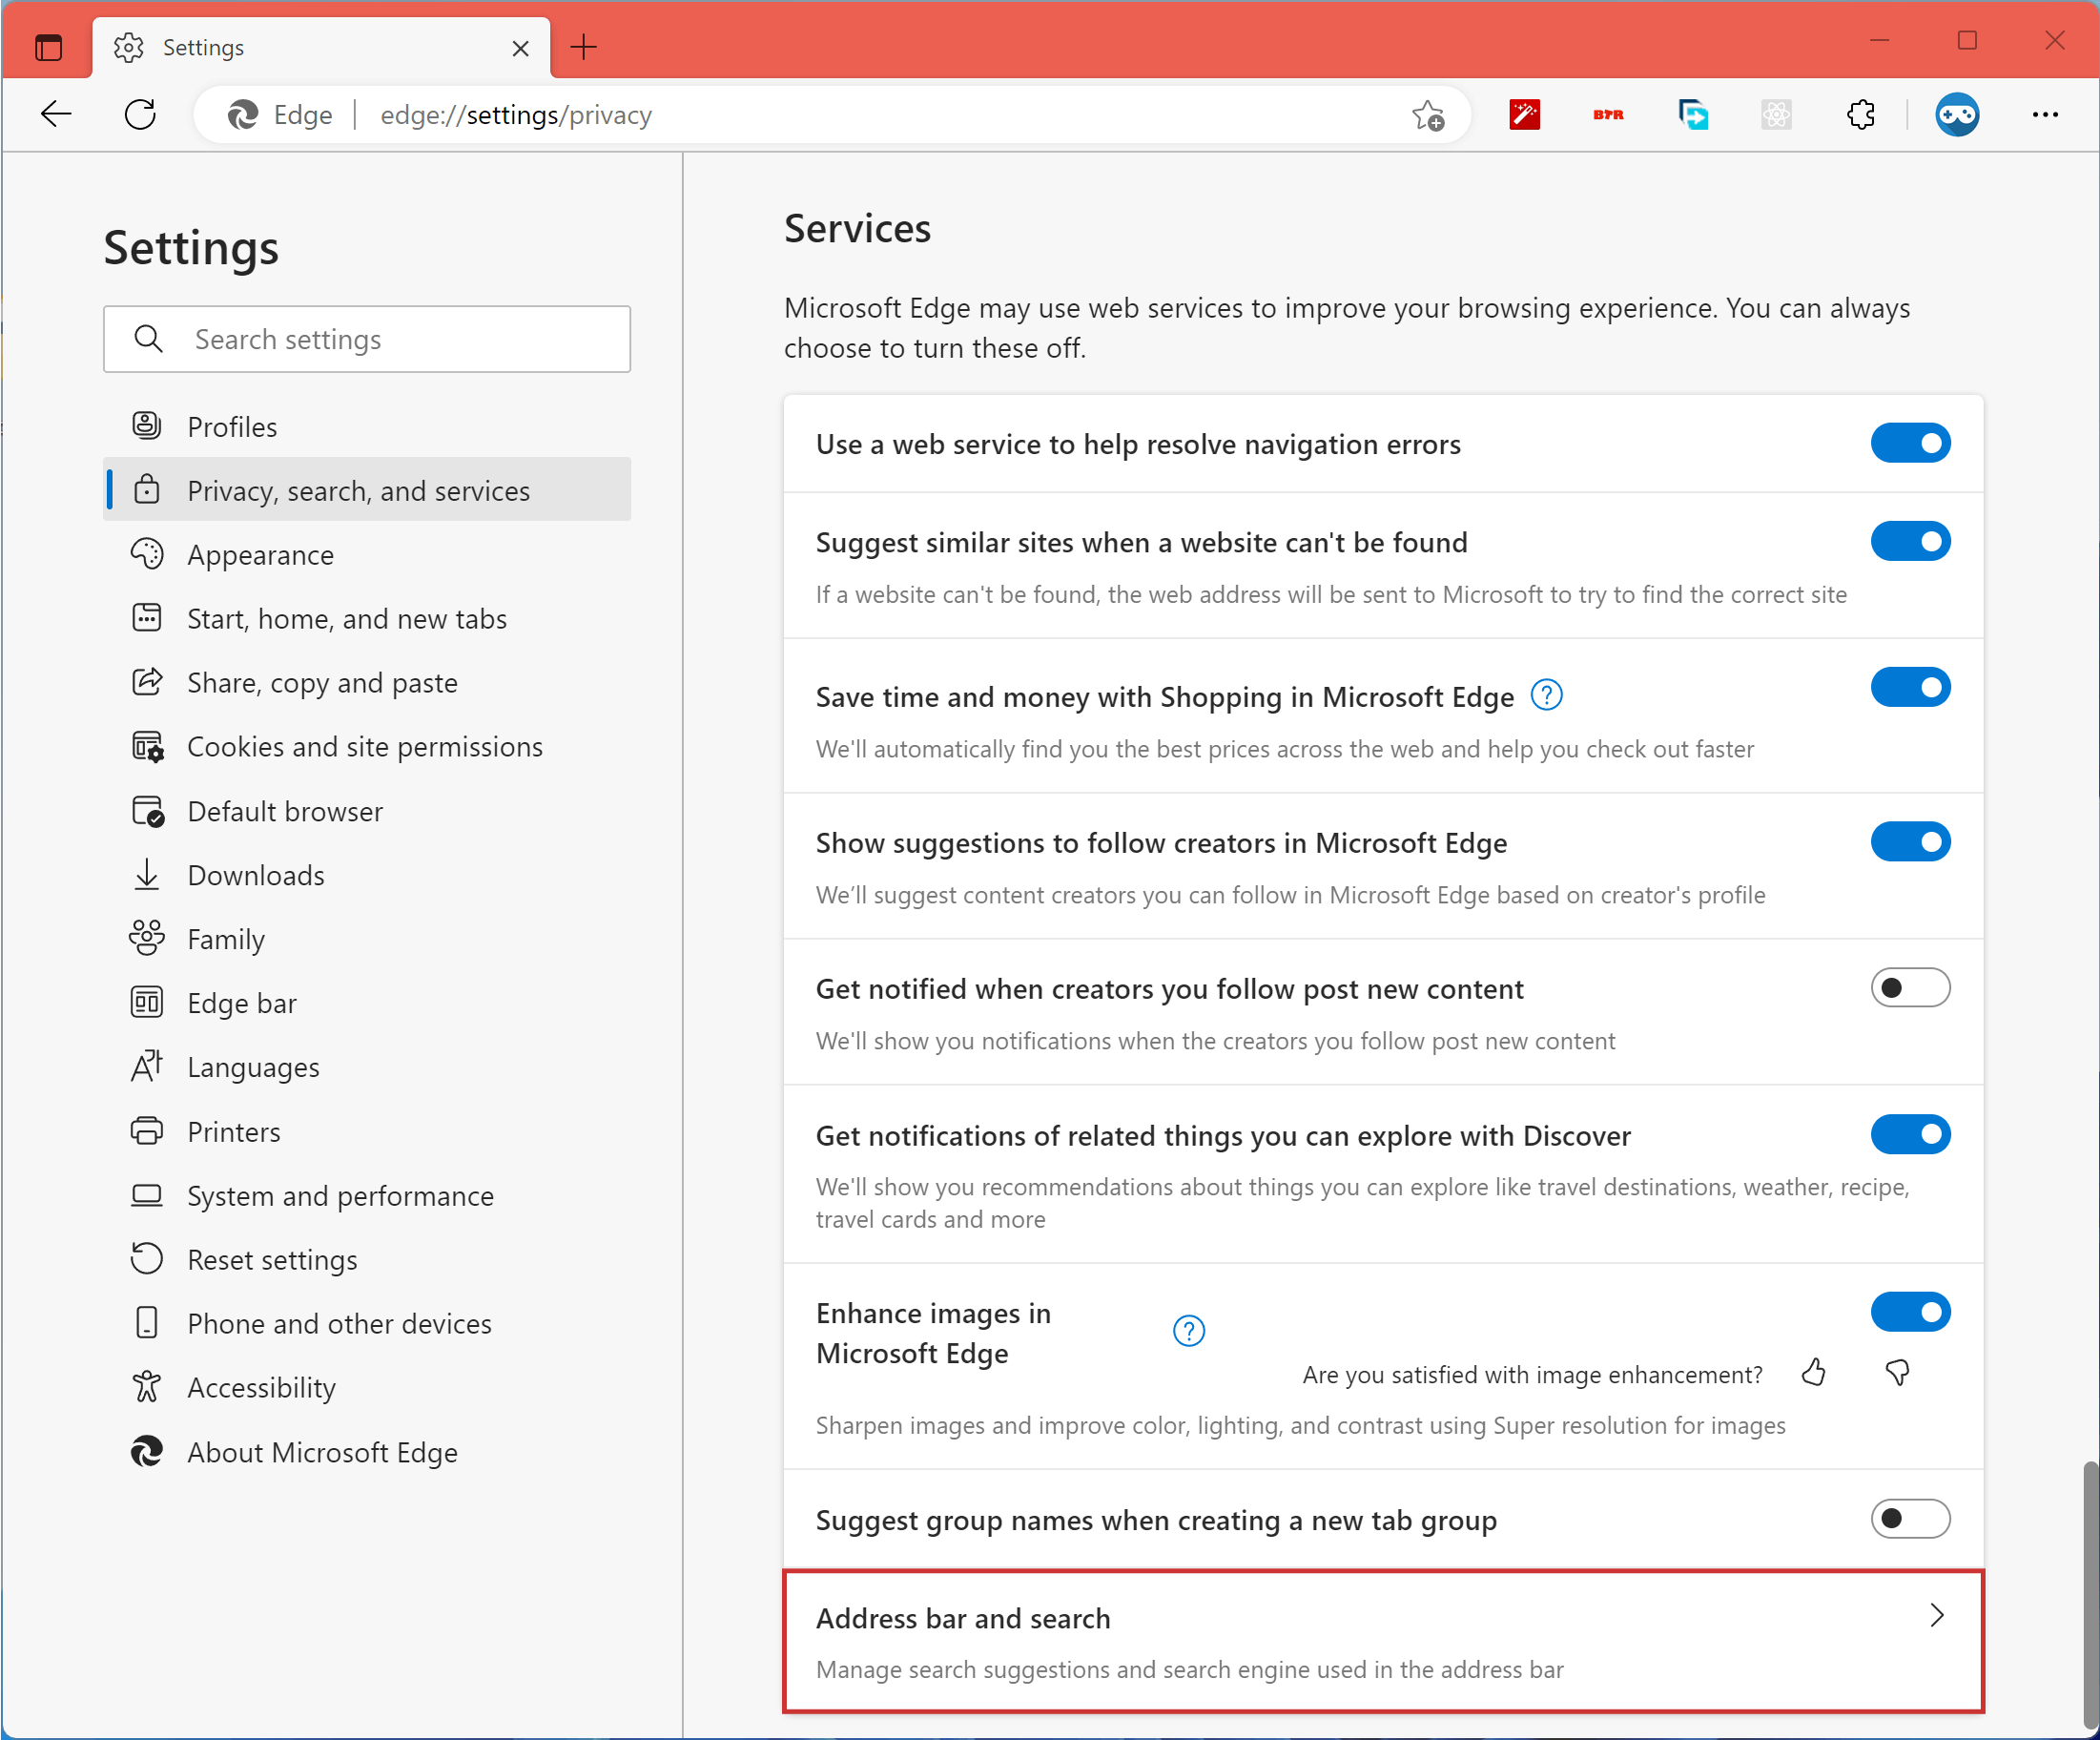The height and width of the screenshot is (1740, 2100).
Task: Toggle follow creators suggestions switch
Action: 1910,841
